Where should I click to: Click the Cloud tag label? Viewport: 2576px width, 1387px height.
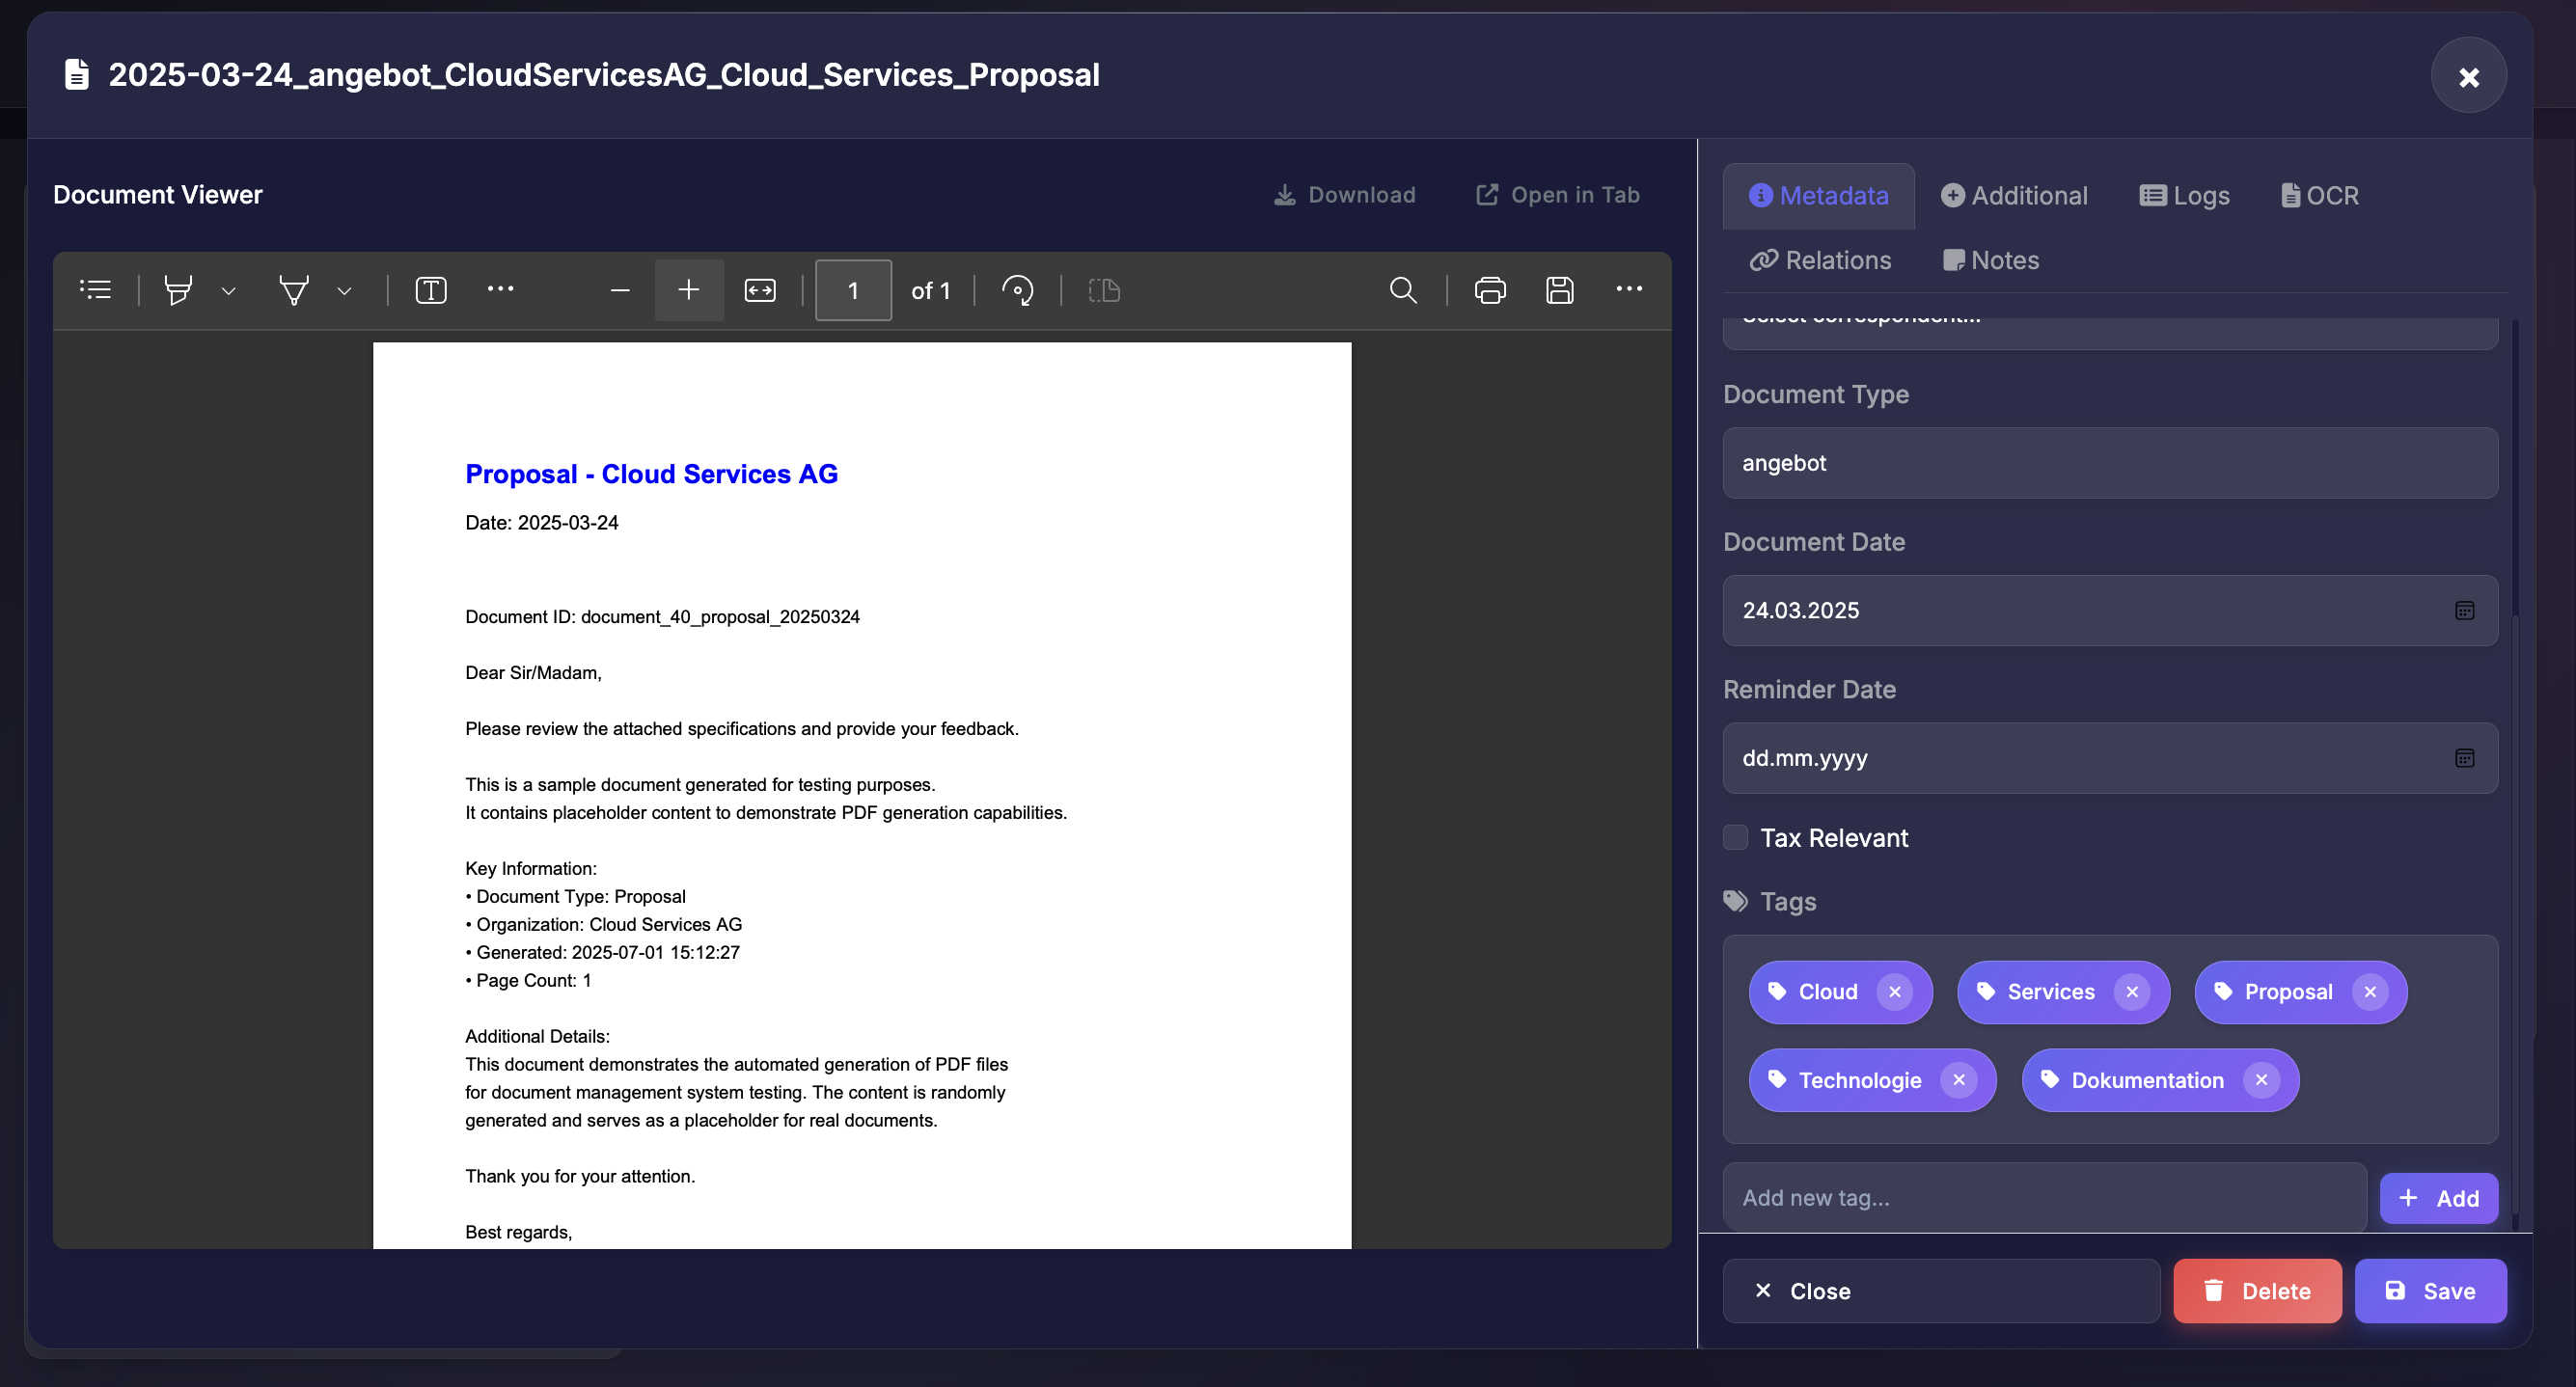(x=1828, y=992)
